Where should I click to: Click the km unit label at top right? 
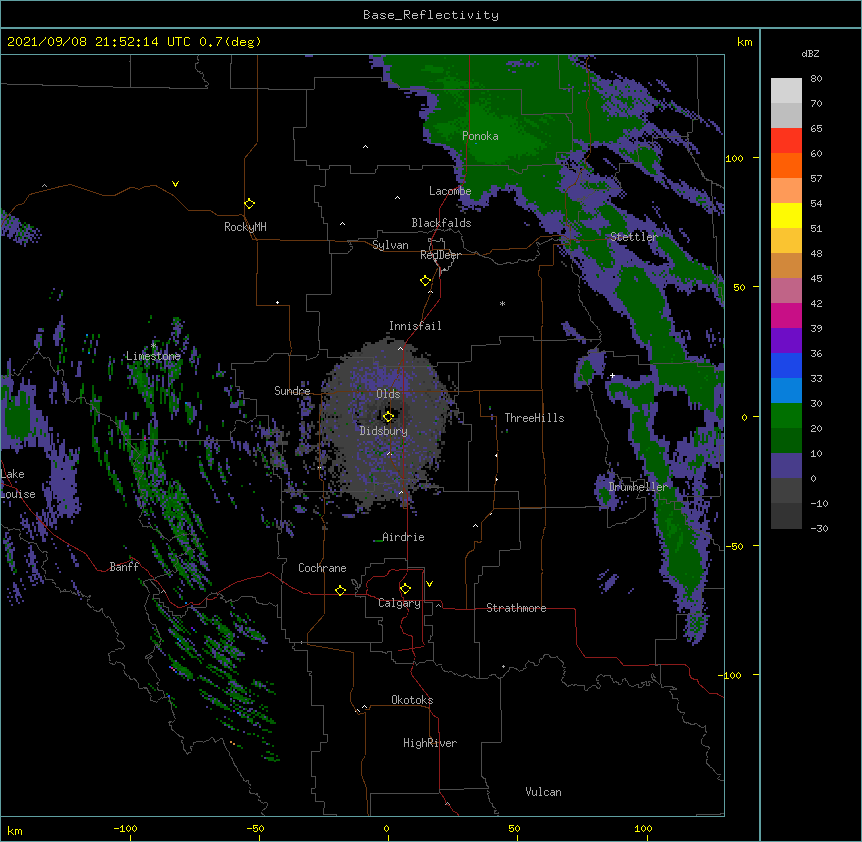(x=744, y=42)
